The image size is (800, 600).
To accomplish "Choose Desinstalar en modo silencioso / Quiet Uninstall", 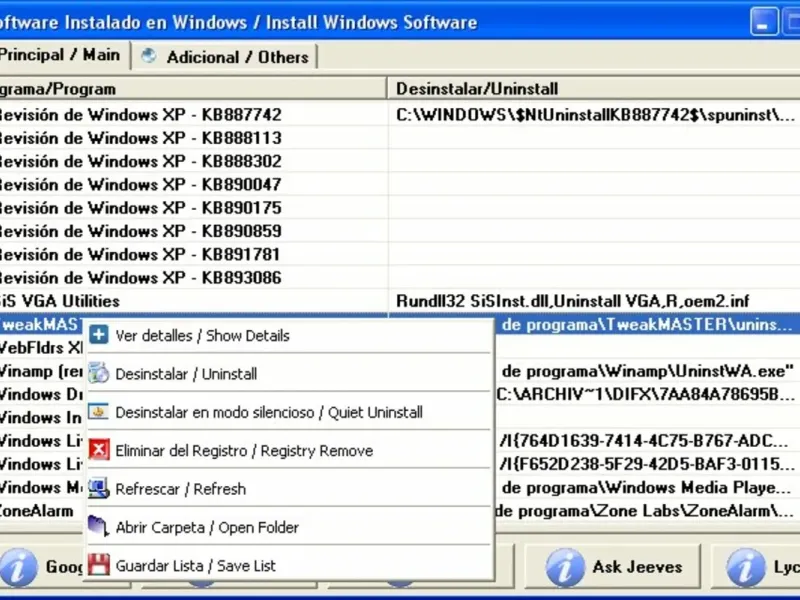I will 289,412.
